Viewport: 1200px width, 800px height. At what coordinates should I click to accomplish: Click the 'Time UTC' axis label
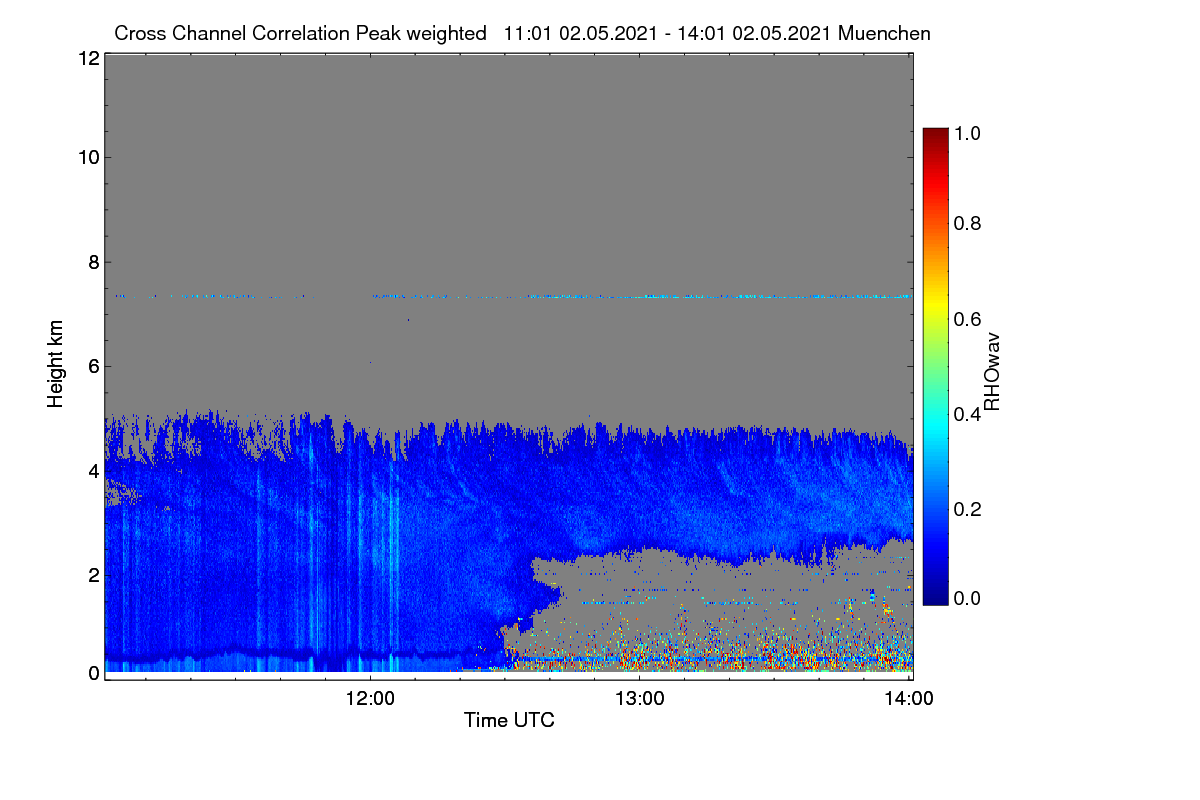click(x=509, y=720)
